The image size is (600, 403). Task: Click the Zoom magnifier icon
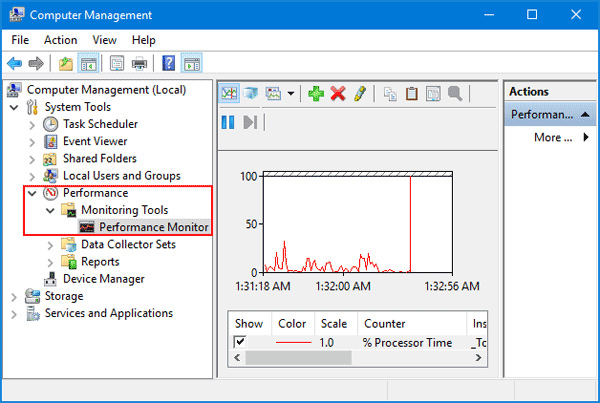(x=455, y=93)
